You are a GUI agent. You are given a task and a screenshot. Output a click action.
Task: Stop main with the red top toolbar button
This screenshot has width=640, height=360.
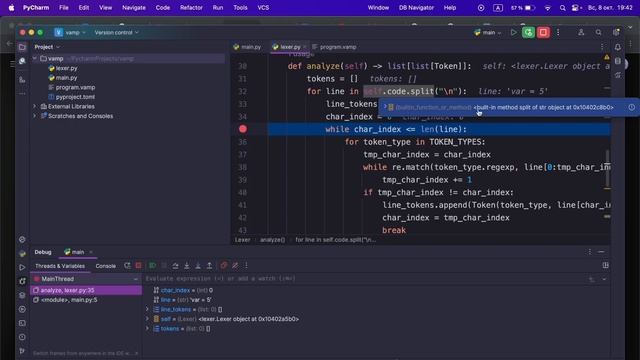pos(543,32)
